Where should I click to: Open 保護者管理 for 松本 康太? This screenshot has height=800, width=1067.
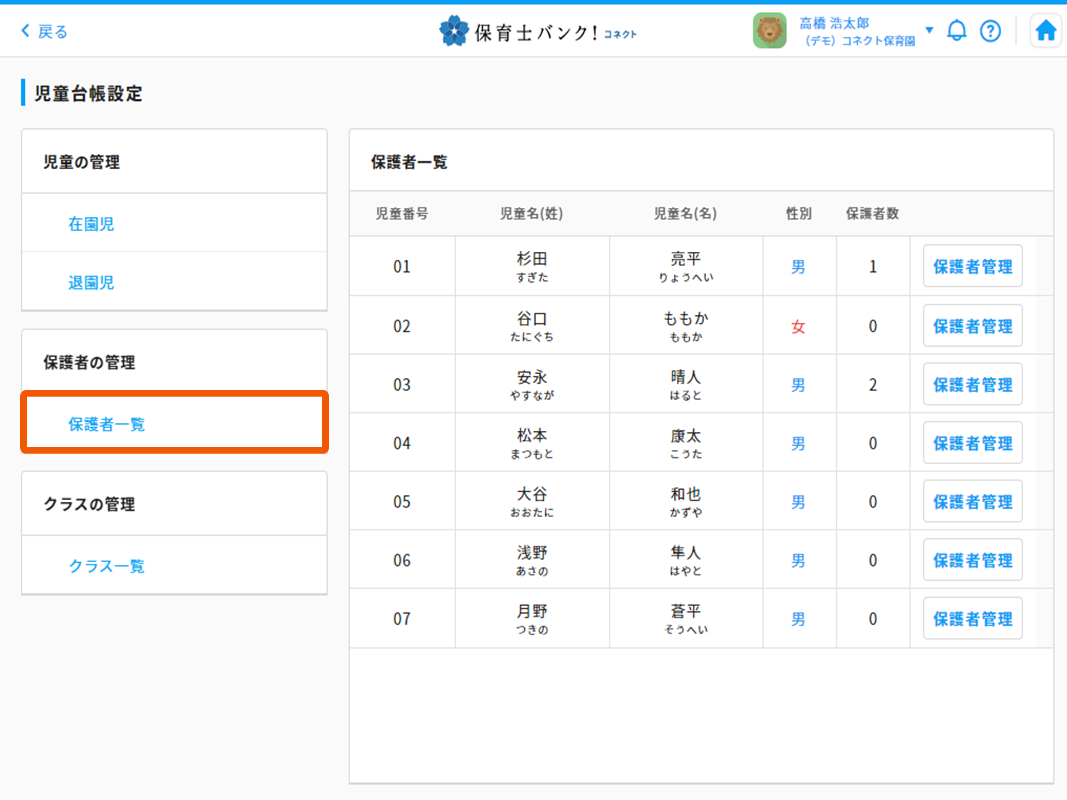pos(972,443)
